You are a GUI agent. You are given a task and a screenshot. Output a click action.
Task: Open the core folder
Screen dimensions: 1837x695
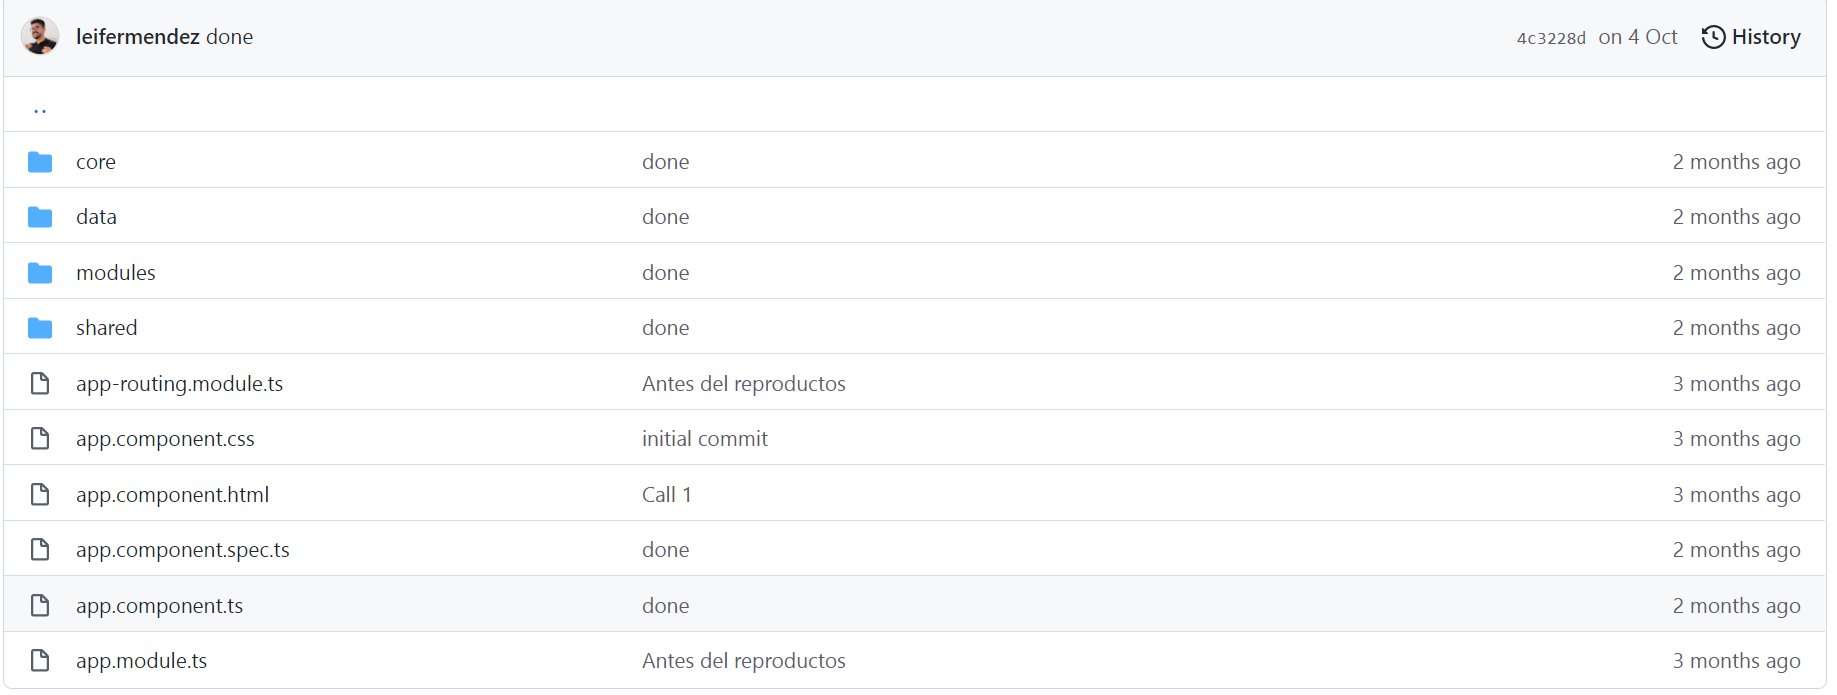(x=95, y=161)
